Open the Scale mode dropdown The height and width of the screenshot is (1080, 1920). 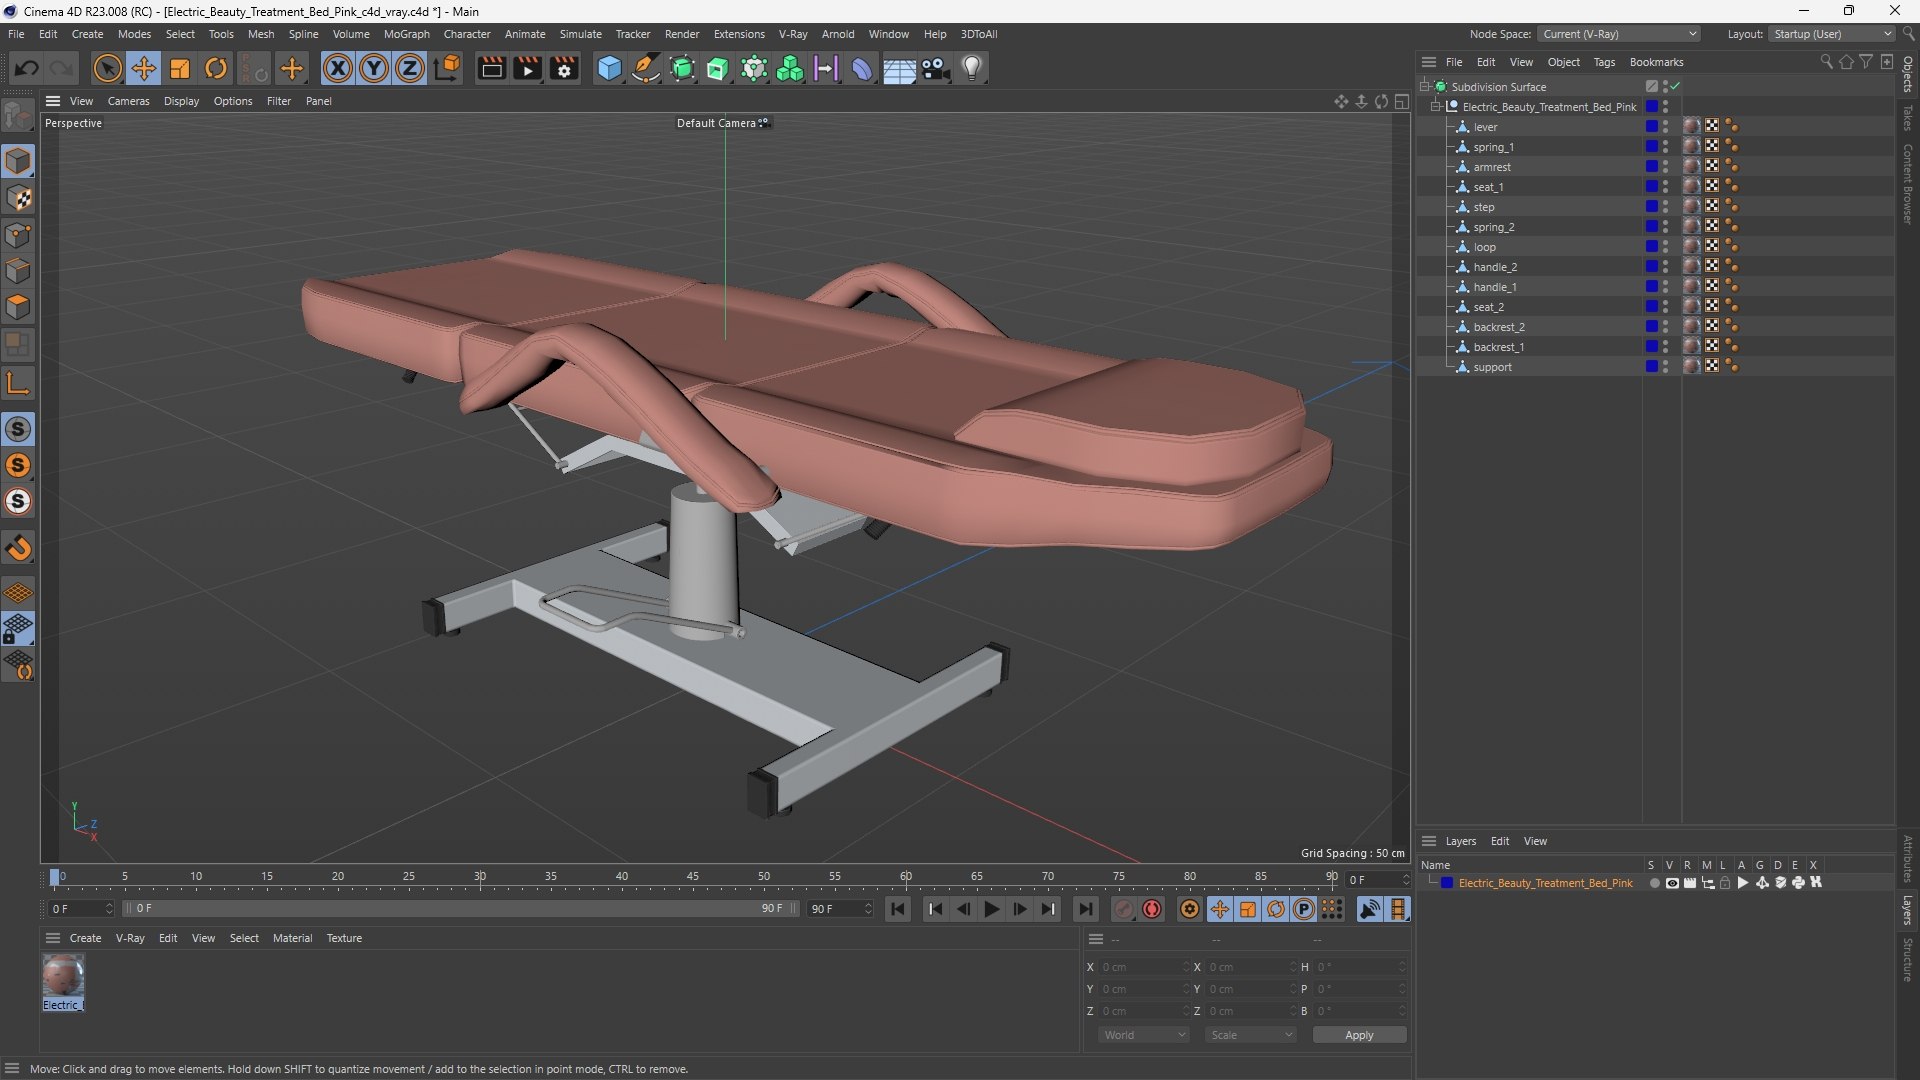tap(1251, 1035)
